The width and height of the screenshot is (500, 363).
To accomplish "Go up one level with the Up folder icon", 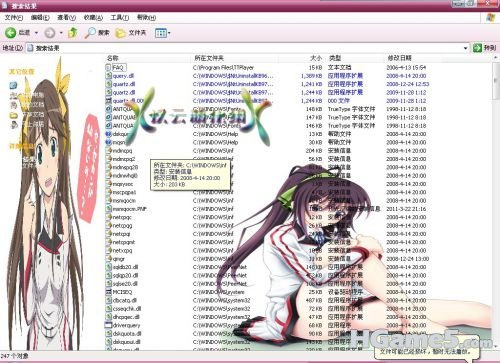I will point(73,33).
